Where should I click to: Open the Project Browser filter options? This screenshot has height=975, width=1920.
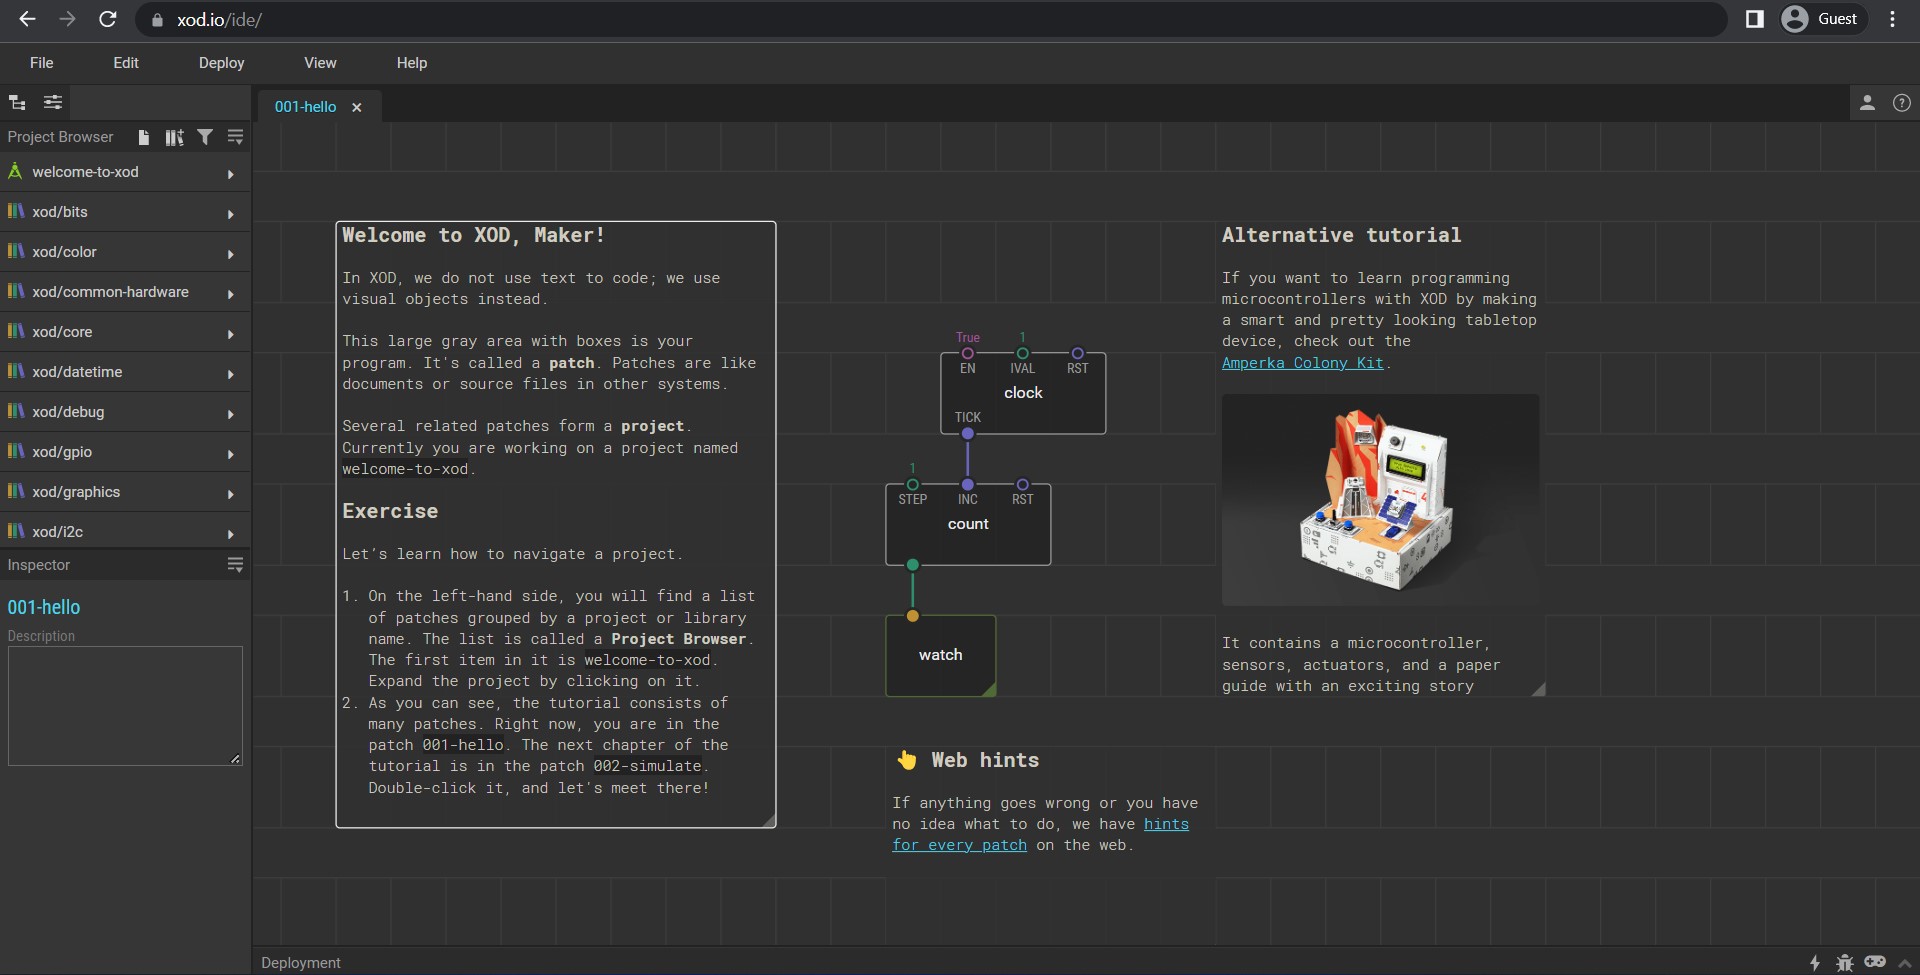pos(205,137)
